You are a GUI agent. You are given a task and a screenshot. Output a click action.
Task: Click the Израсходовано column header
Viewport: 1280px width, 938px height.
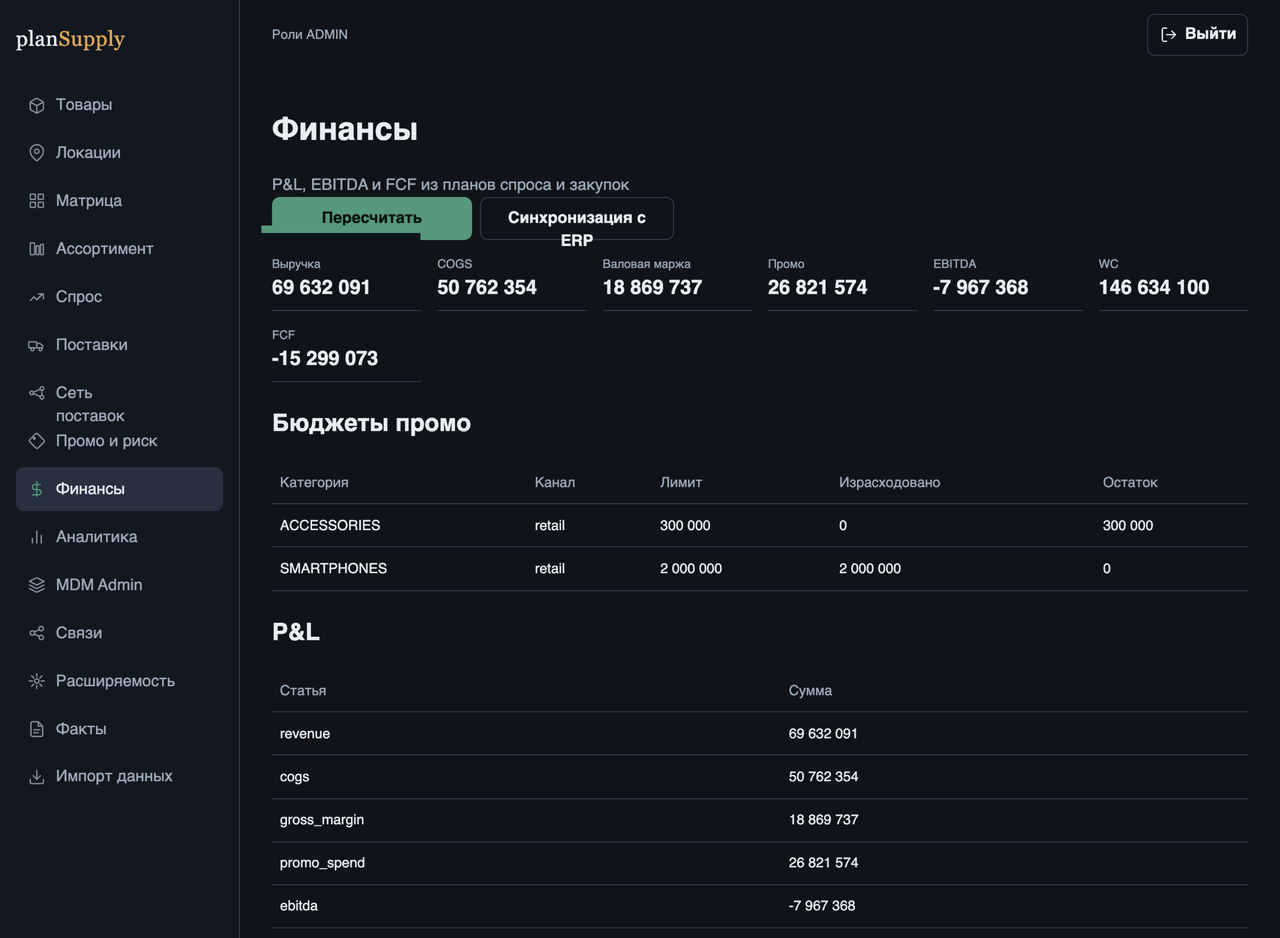[x=890, y=482]
